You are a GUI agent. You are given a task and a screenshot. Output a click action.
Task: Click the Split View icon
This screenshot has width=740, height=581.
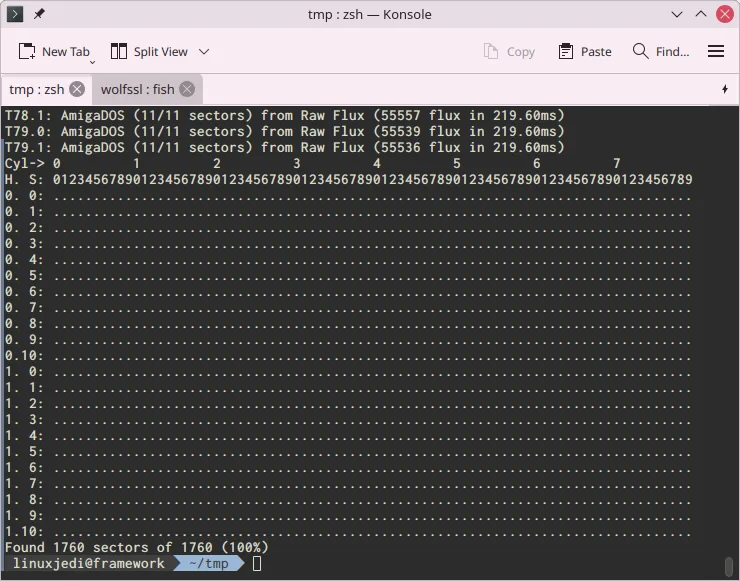(118, 51)
